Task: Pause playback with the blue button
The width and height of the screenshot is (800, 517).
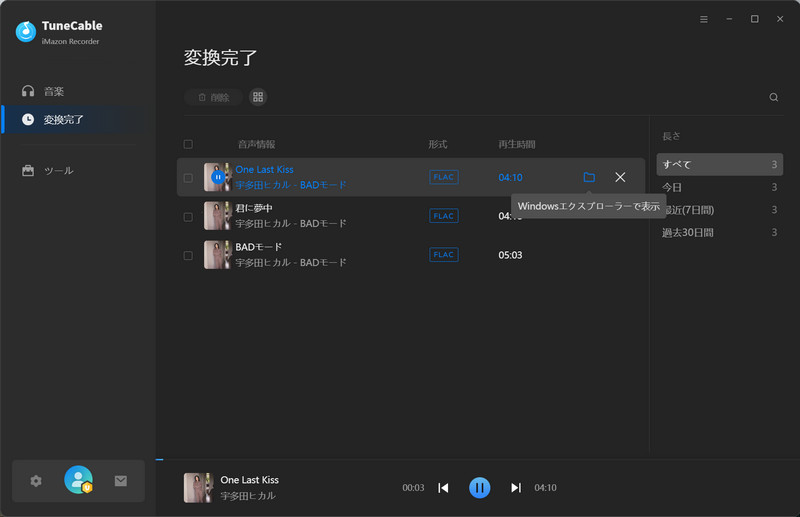Action: pos(480,488)
